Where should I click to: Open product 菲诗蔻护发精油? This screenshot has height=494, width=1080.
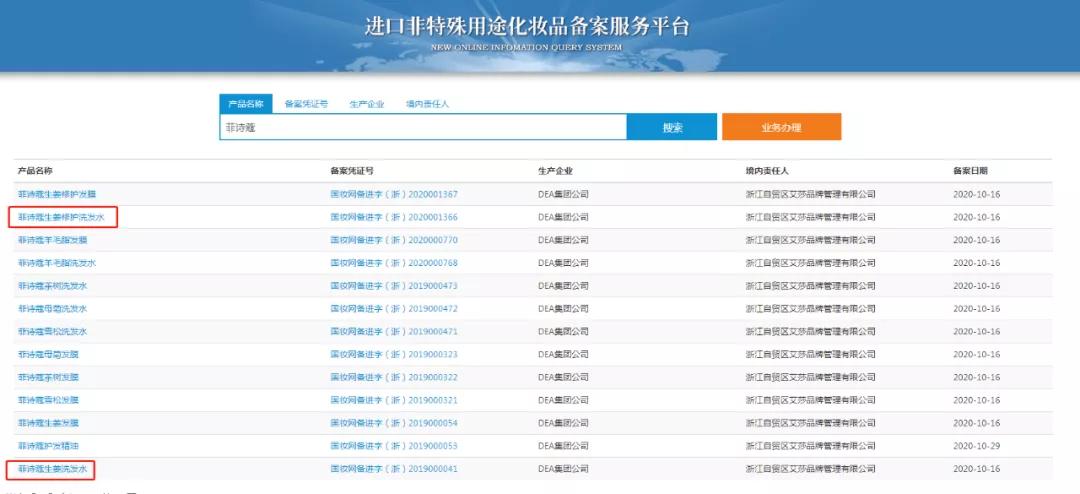click(48, 446)
